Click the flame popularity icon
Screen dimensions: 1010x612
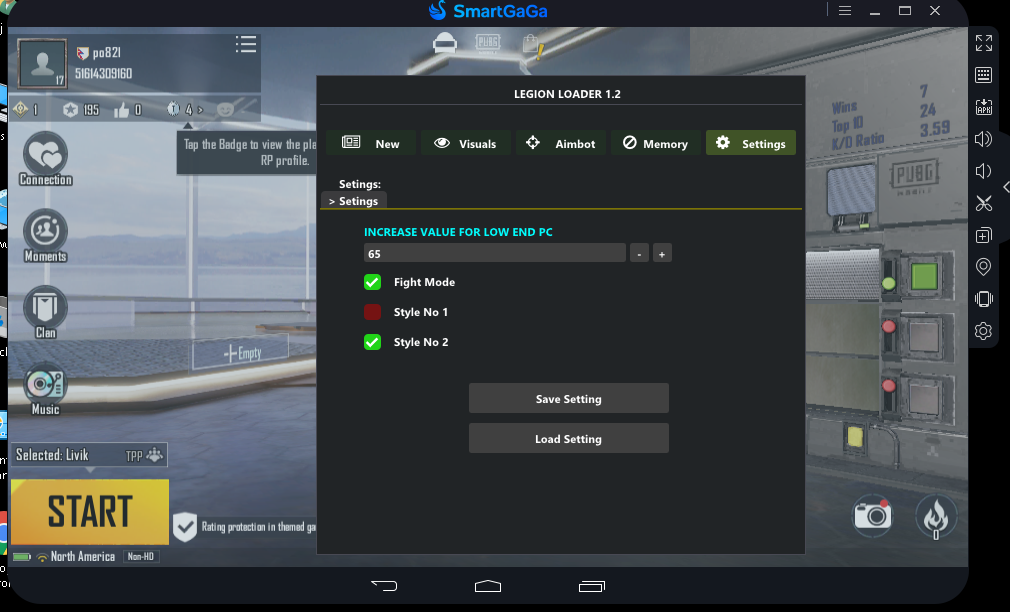coord(936,517)
